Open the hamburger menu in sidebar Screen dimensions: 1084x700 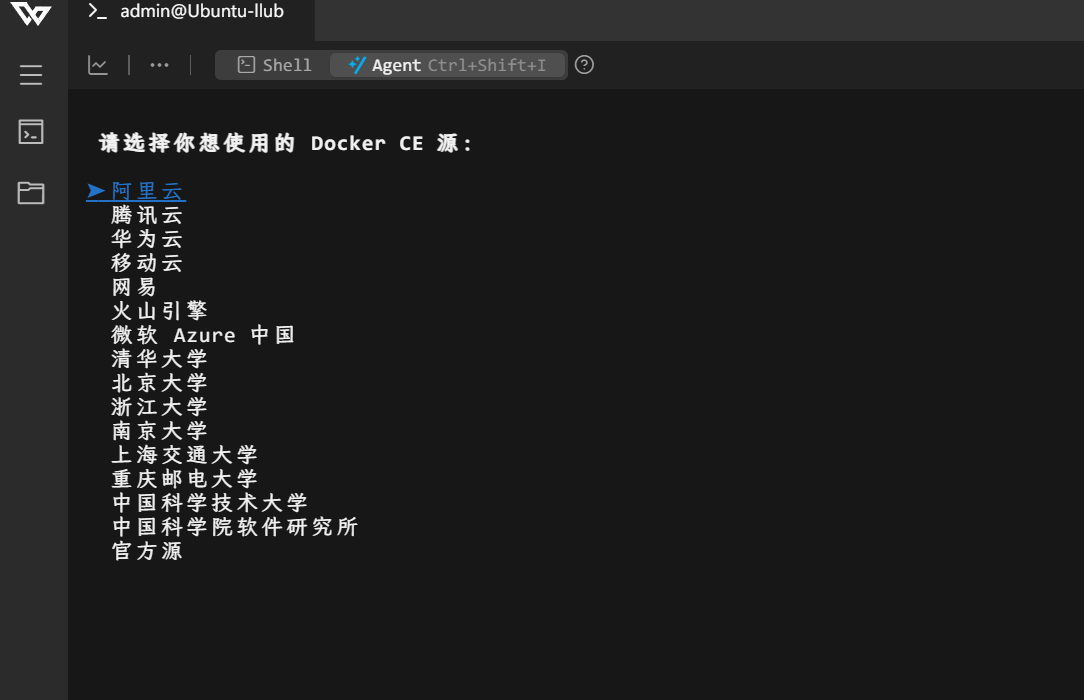[x=31, y=75]
